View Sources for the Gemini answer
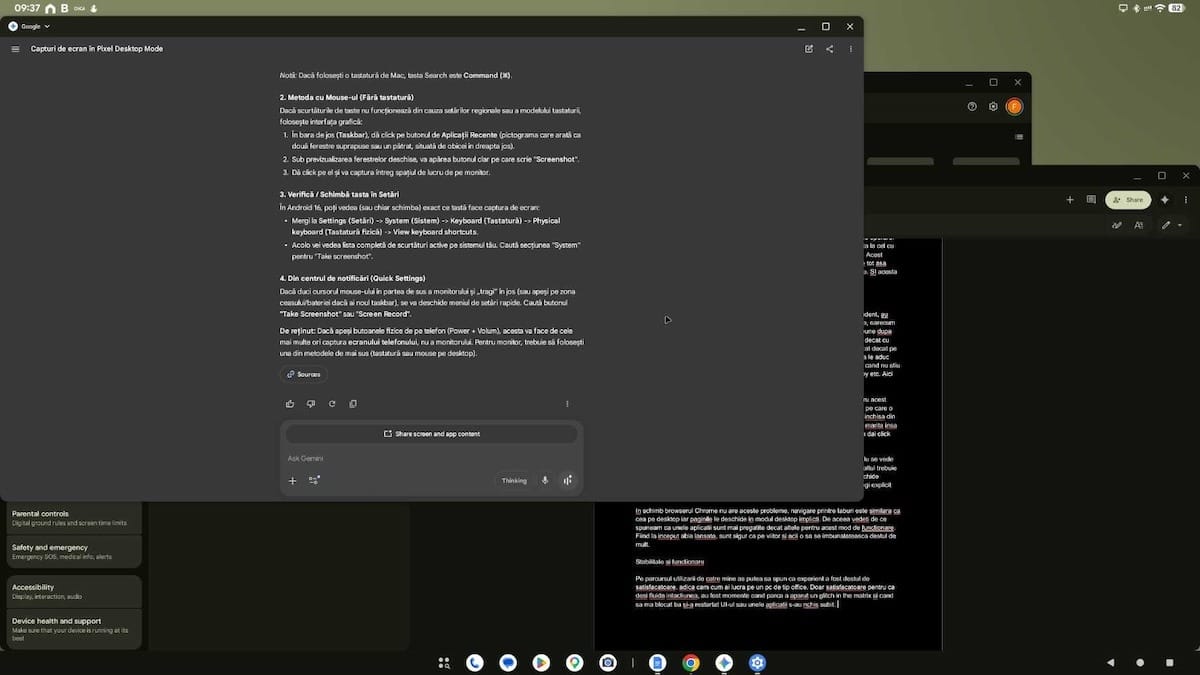 click(302, 373)
